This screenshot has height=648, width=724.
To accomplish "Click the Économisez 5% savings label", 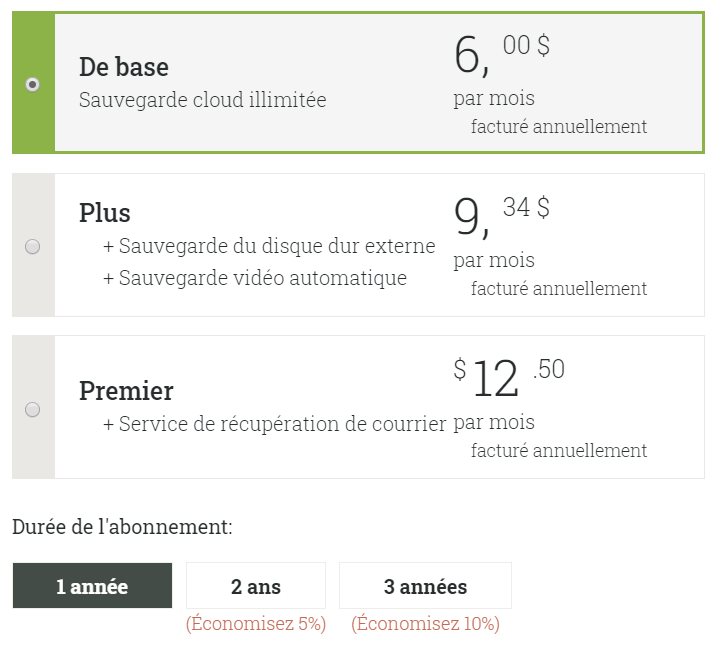I will tap(256, 624).
